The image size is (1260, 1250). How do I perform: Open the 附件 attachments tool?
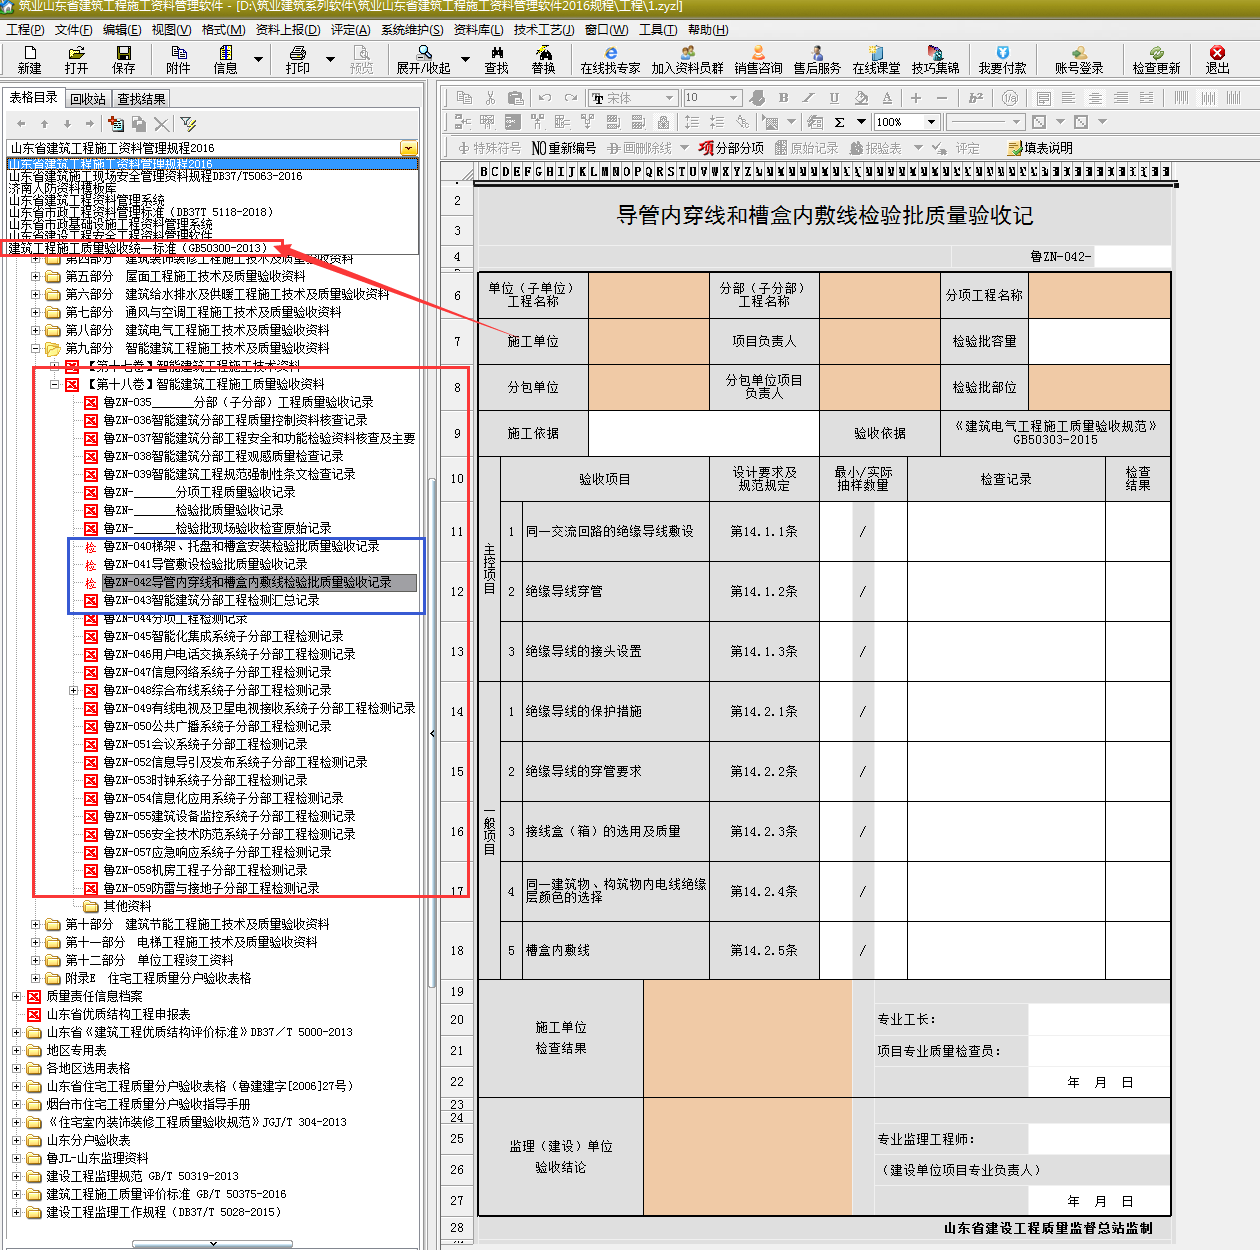(x=178, y=60)
